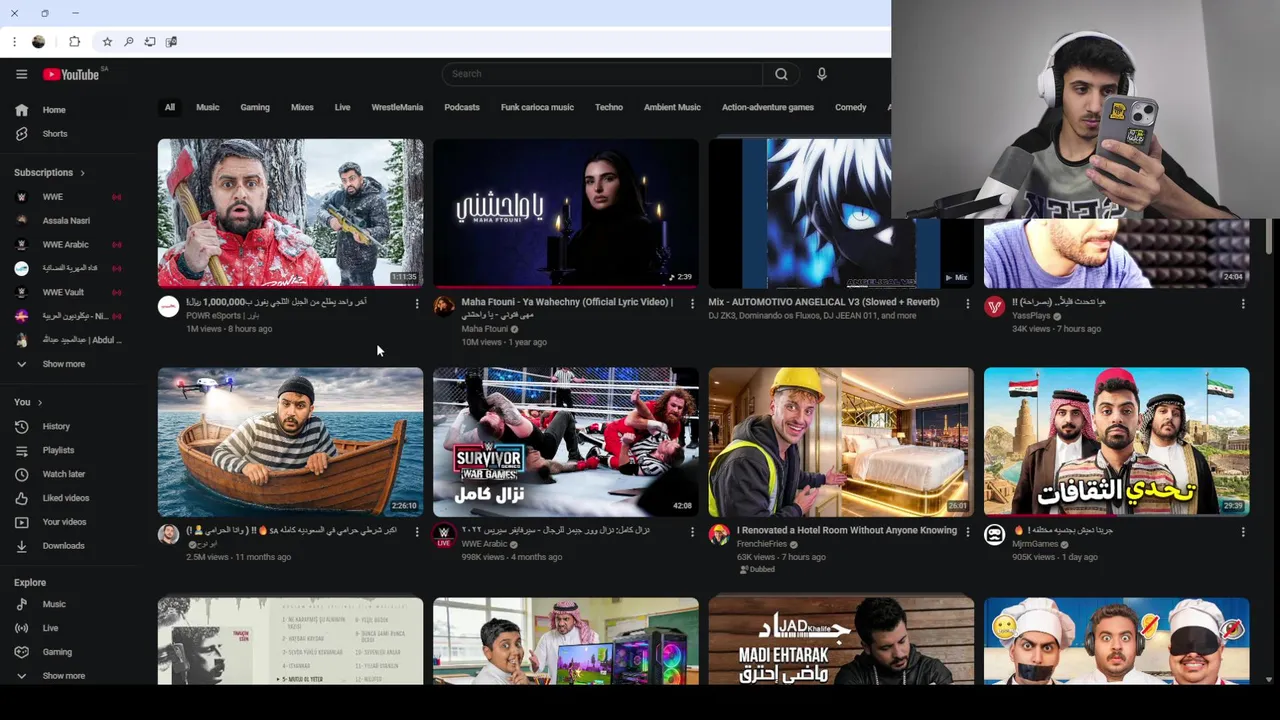Select the Podcasts filter chip

pyautogui.click(x=462, y=108)
